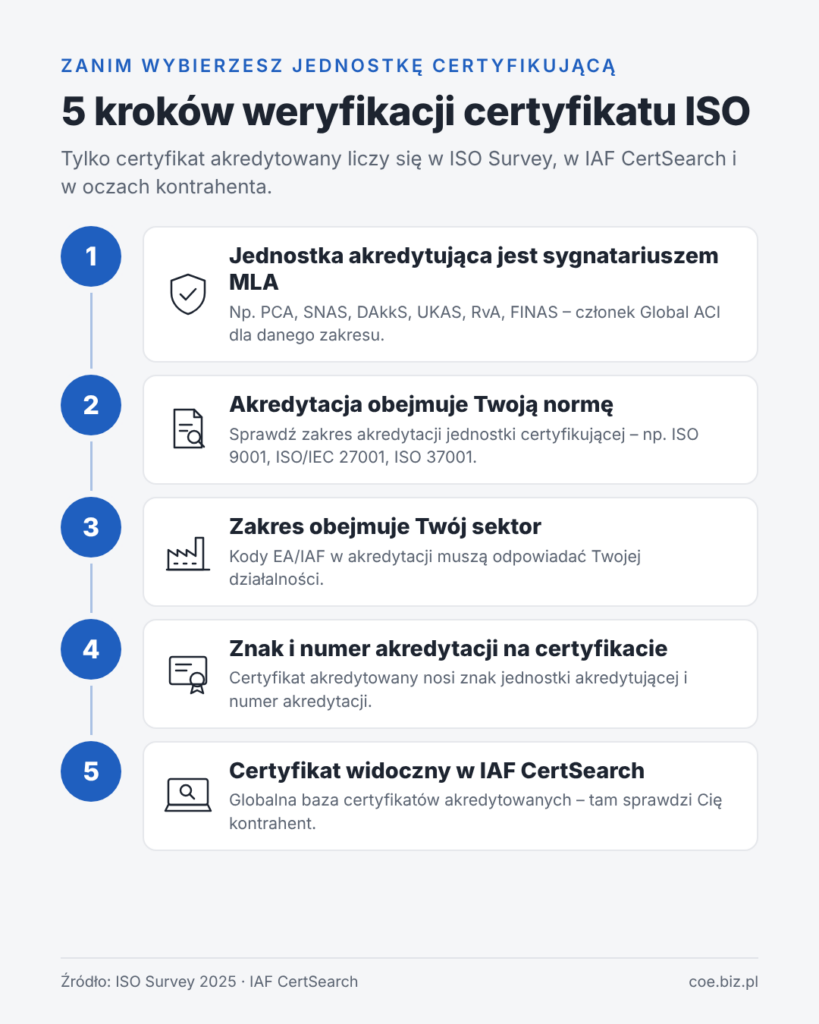
Task: Click subtitle starting "Tylko certyfikat akredytowany"
Action: coord(399,172)
